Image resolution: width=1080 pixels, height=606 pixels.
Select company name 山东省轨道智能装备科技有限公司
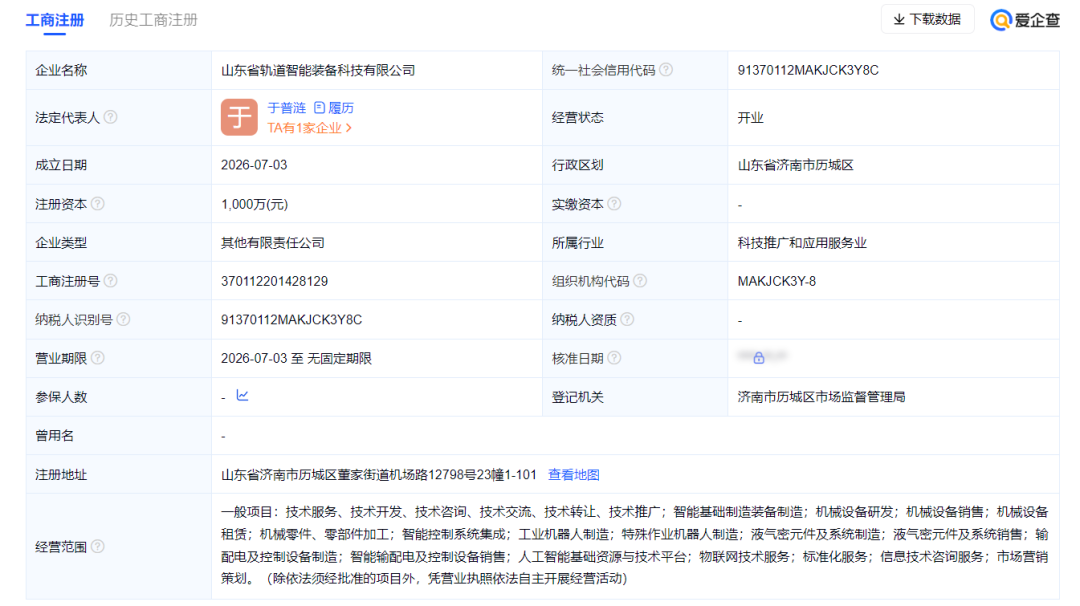[x=318, y=70]
